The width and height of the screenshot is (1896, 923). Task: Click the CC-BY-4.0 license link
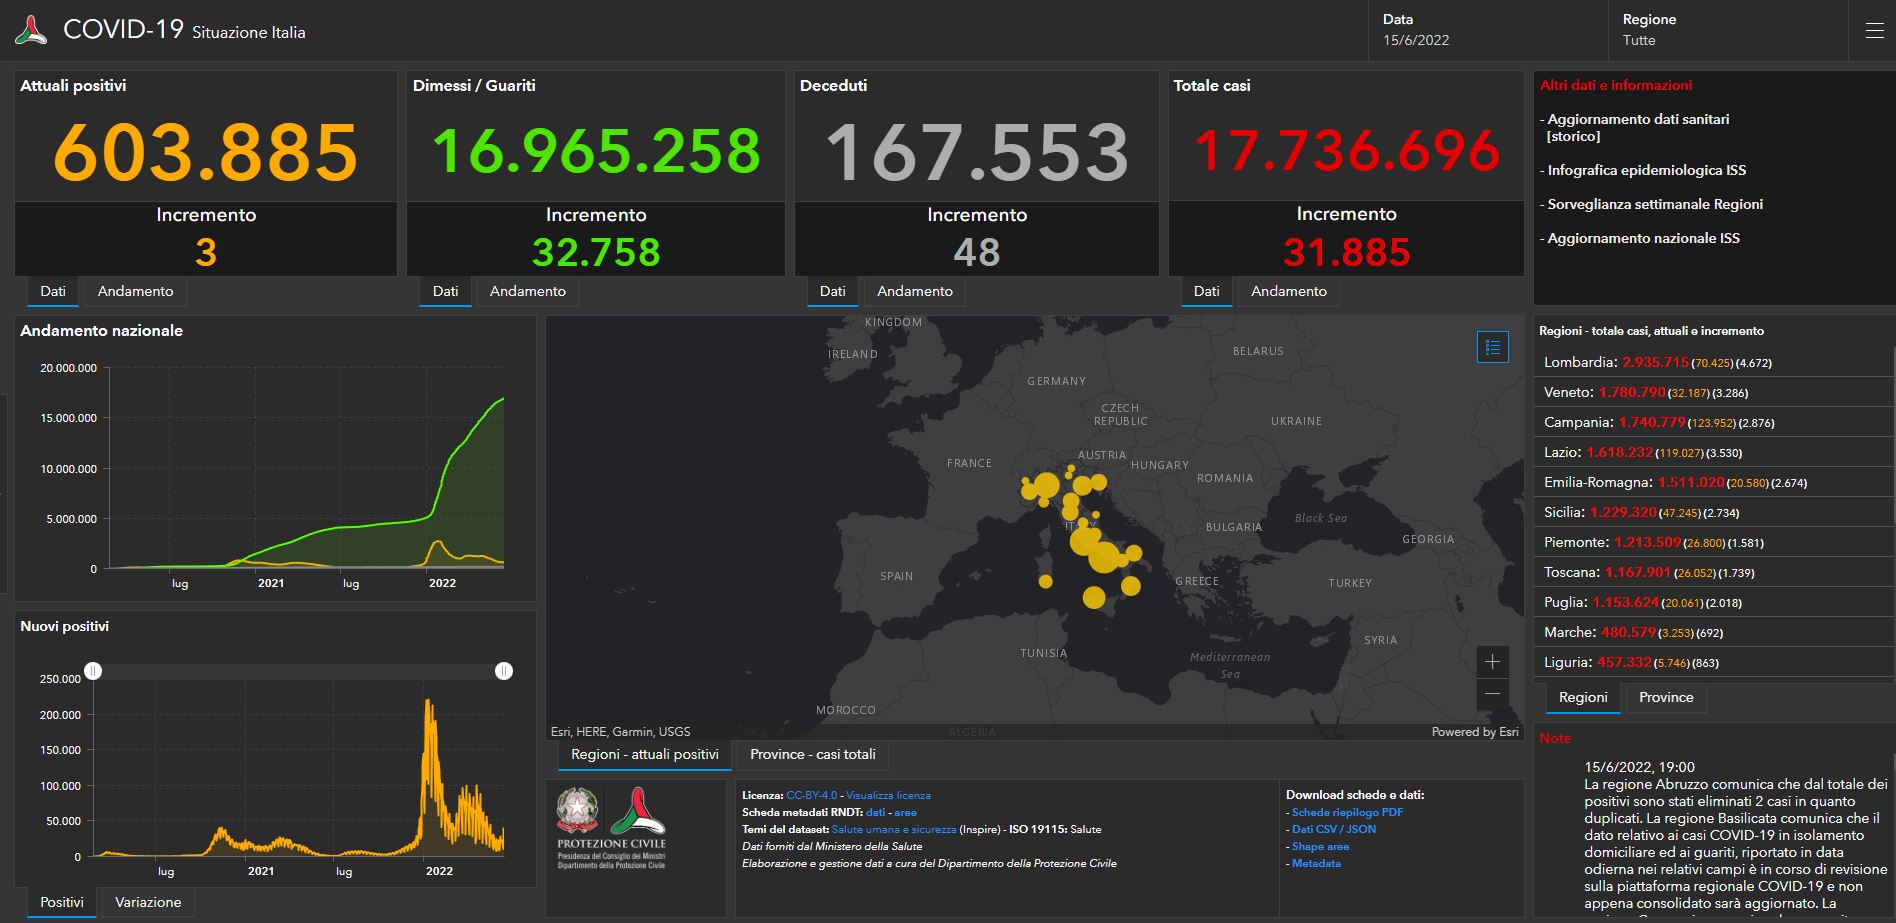(811, 795)
